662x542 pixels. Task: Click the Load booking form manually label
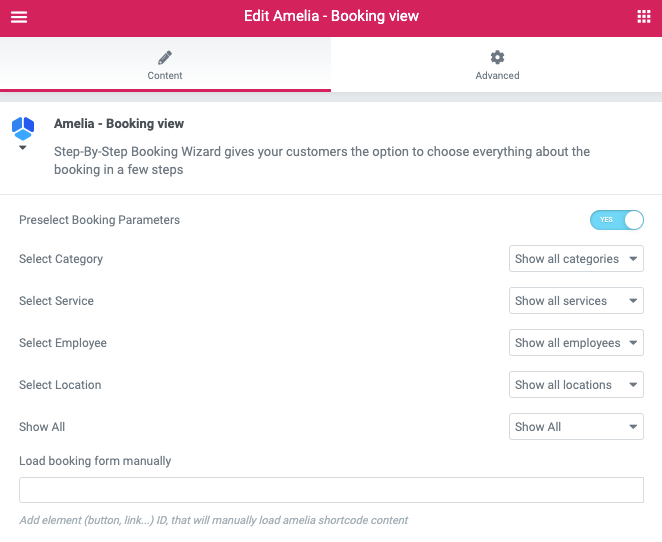click(x=95, y=461)
